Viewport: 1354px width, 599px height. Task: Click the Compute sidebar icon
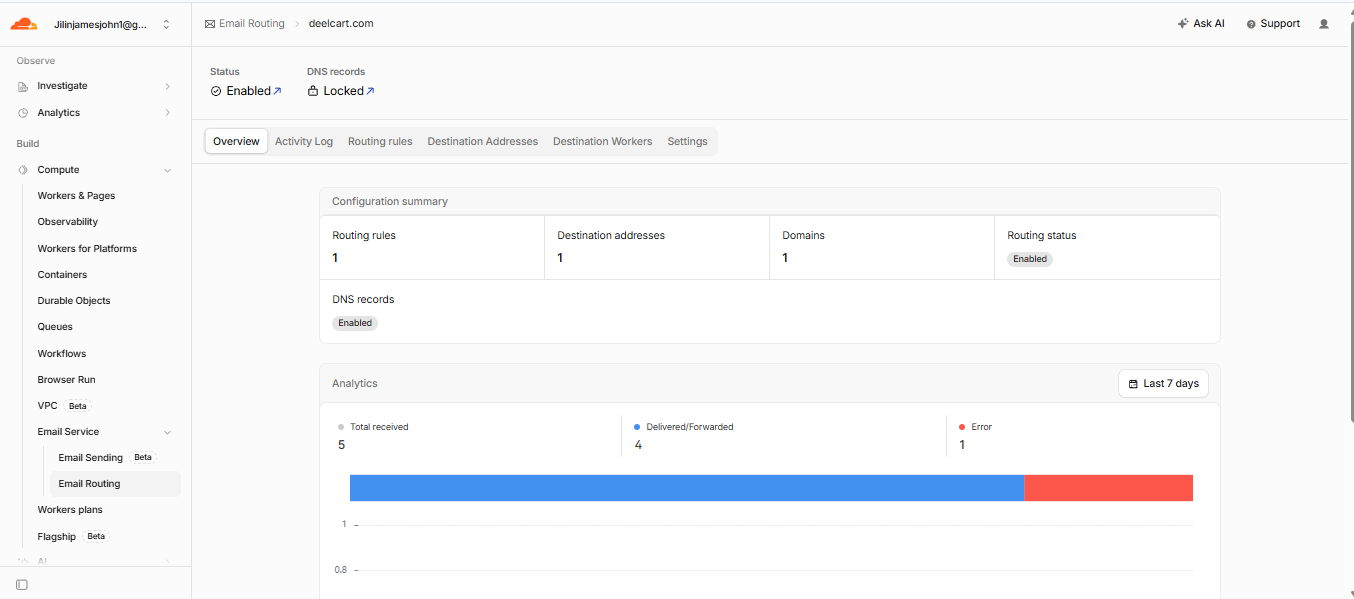(x=23, y=170)
